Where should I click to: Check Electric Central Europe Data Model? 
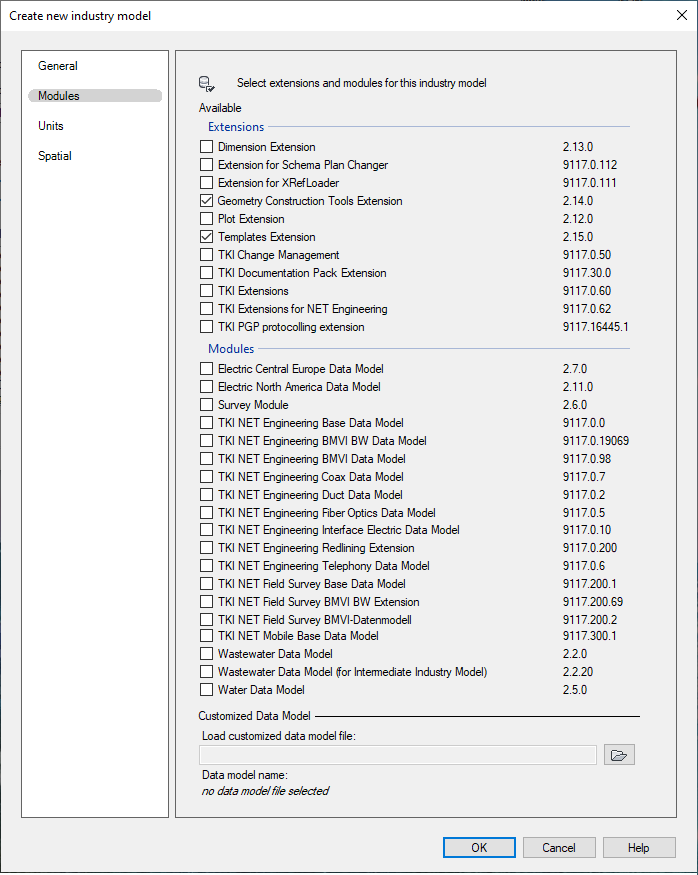206,369
